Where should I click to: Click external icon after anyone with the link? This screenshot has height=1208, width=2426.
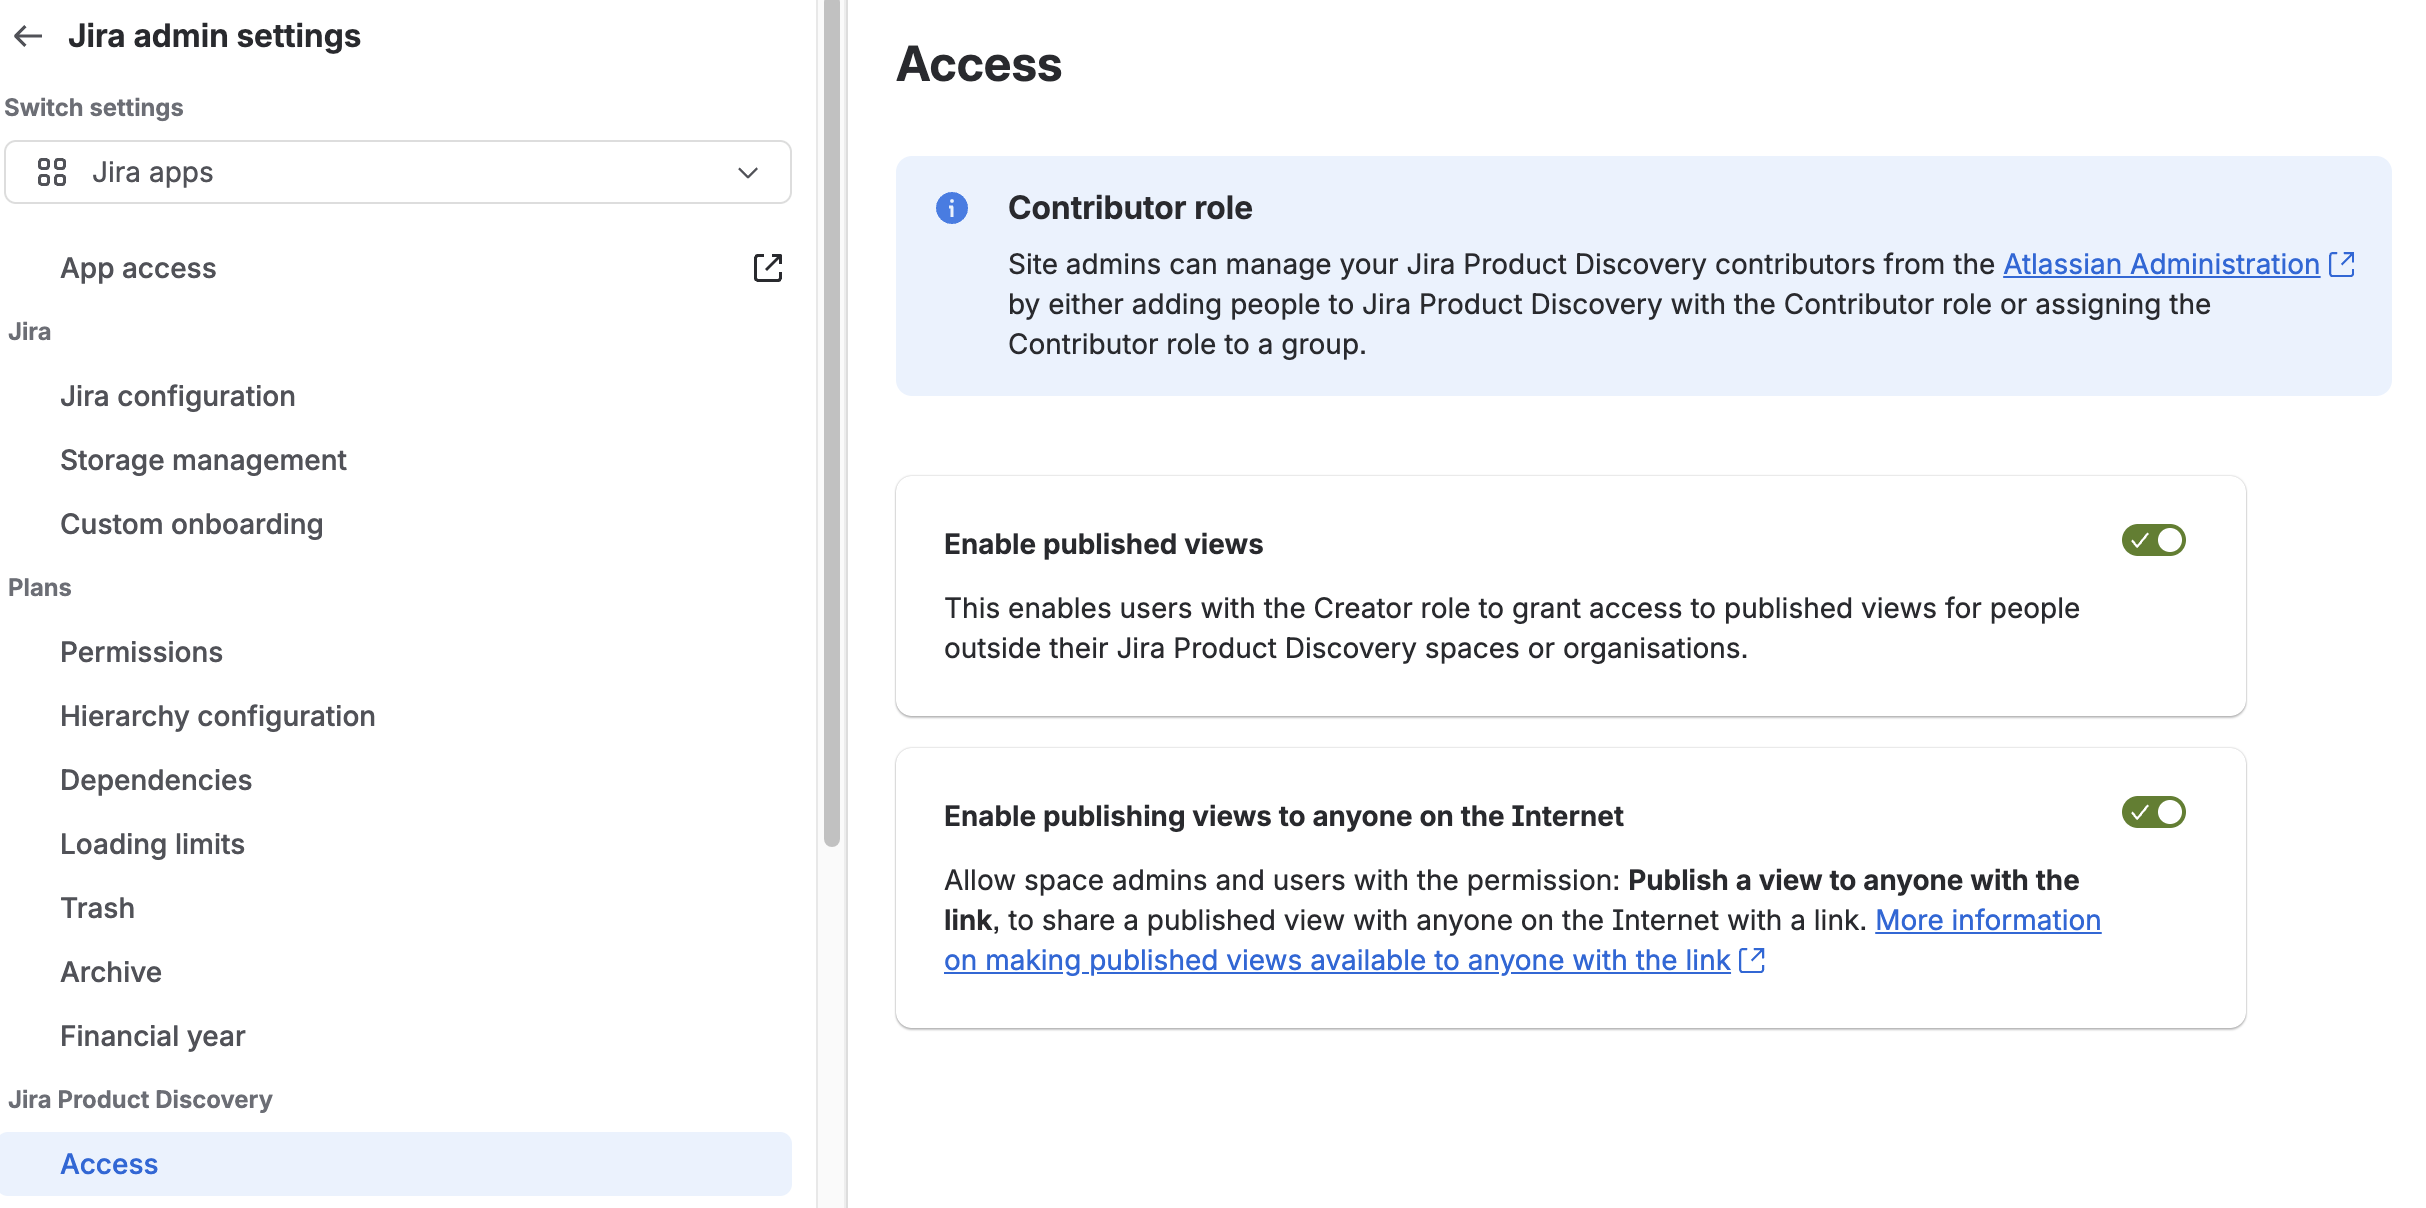(x=1752, y=960)
